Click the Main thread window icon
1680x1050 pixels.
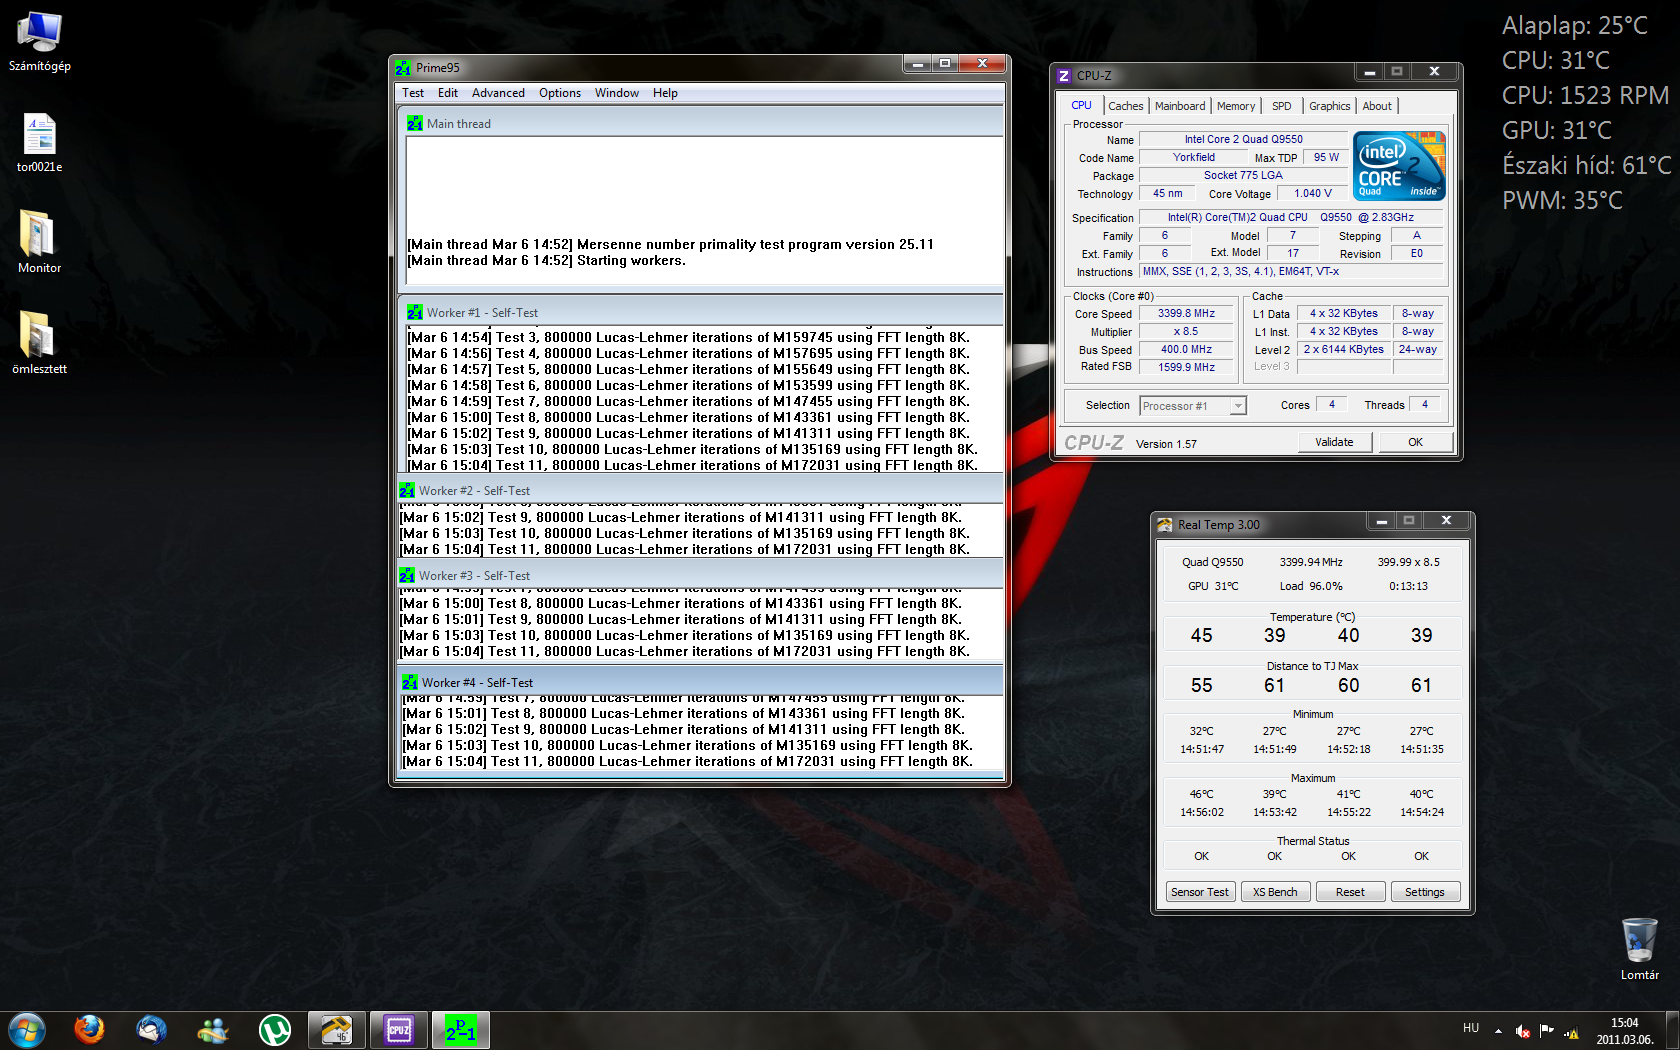tap(415, 124)
